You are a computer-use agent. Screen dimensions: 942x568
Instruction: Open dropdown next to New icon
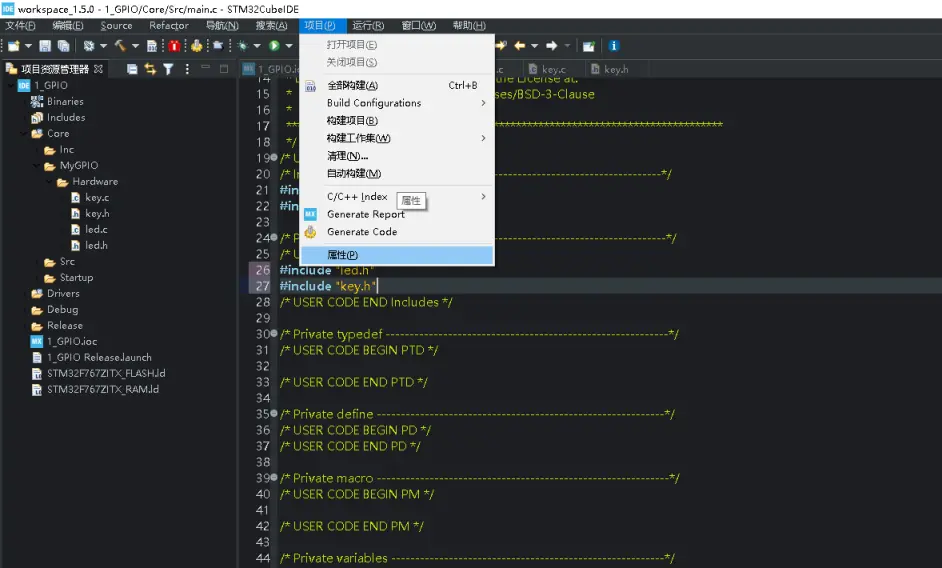(x=28, y=46)
